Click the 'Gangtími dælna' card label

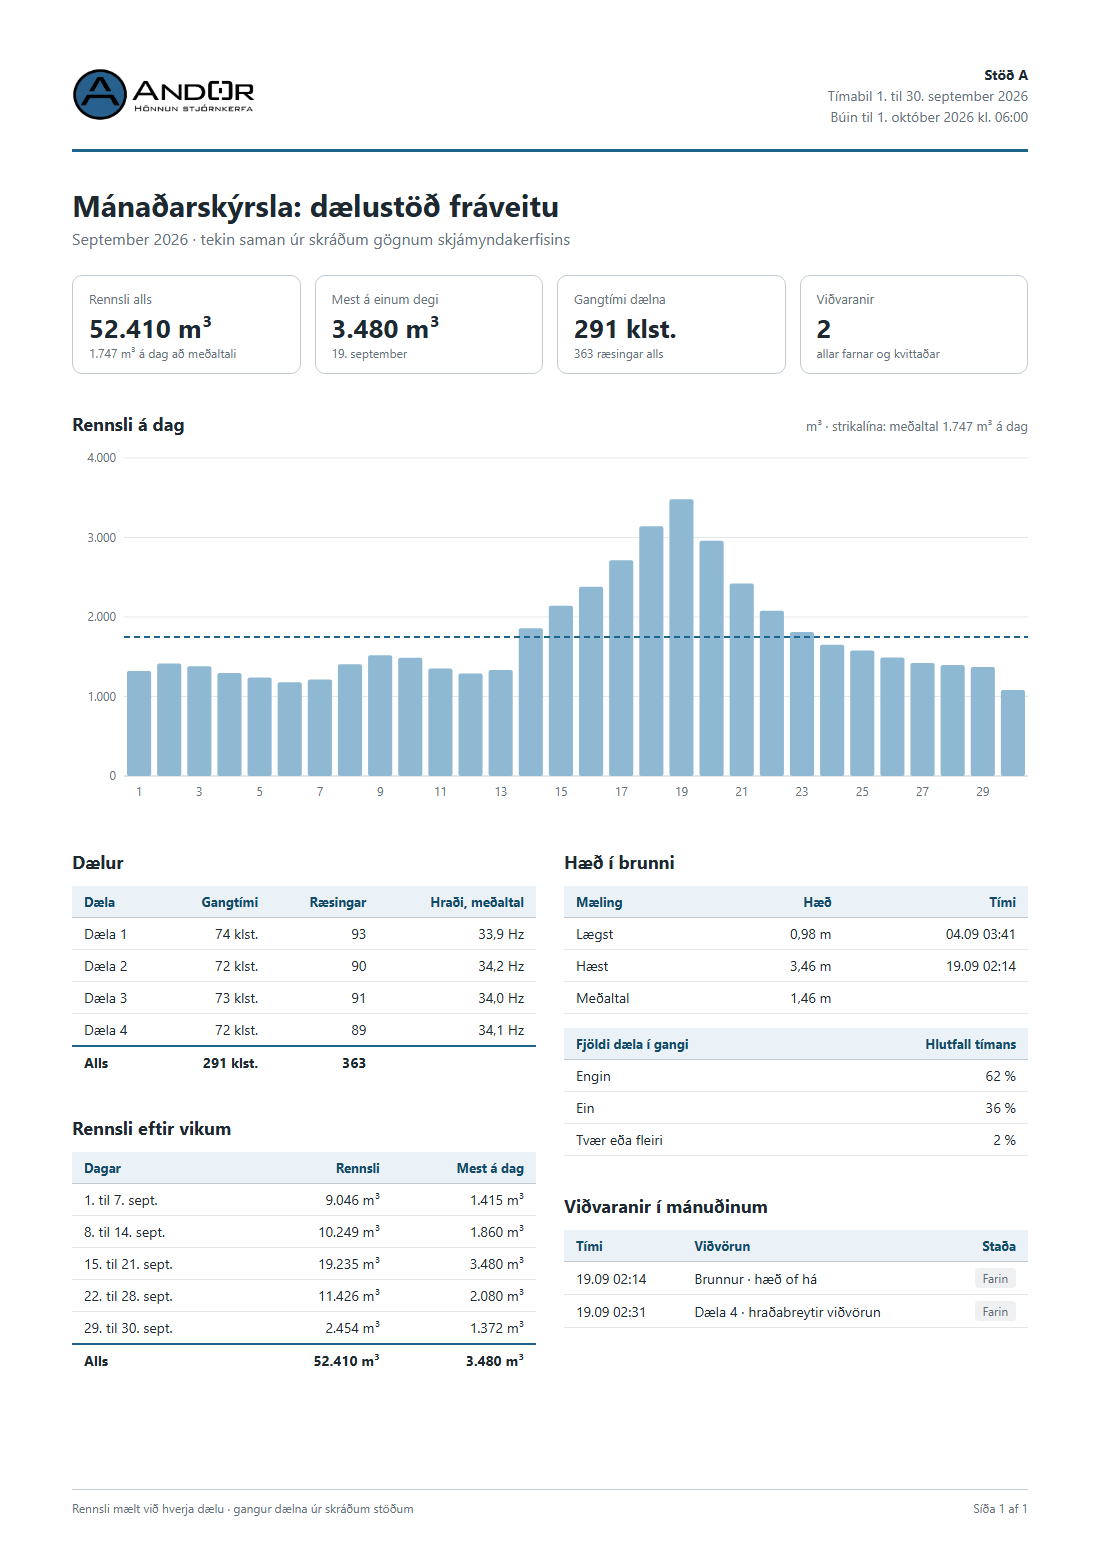click(619, 299)
